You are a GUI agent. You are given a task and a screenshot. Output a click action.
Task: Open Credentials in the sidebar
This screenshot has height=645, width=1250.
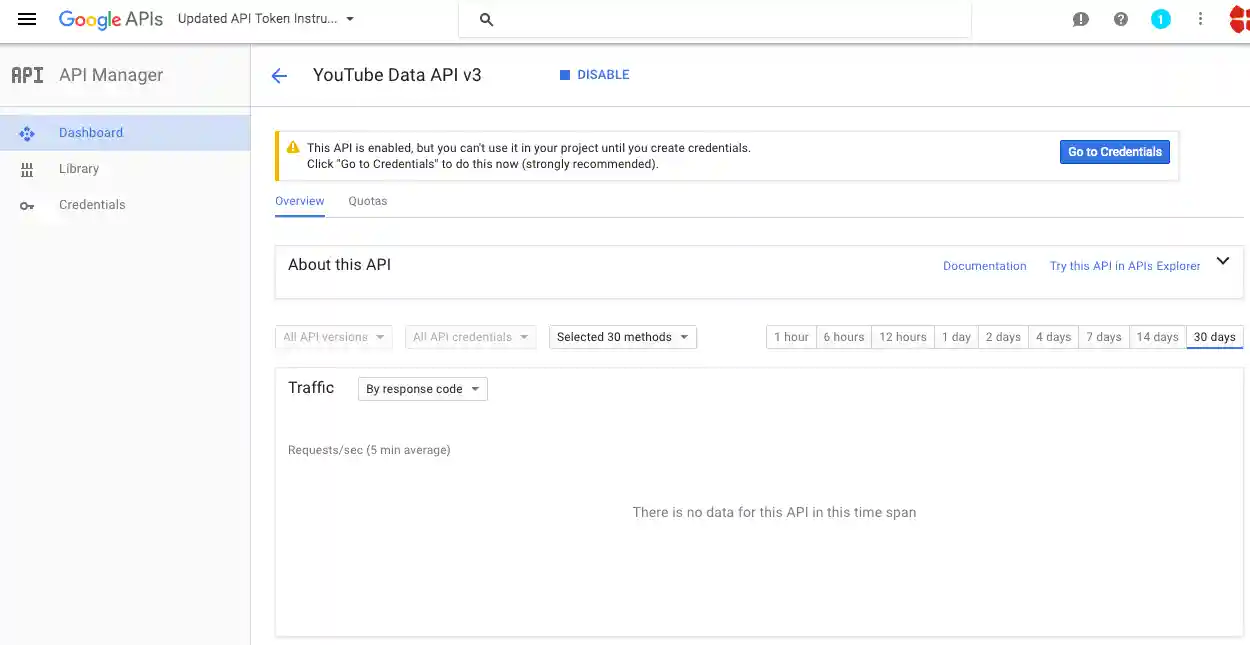pyautogui.click(x=125, y=205)
